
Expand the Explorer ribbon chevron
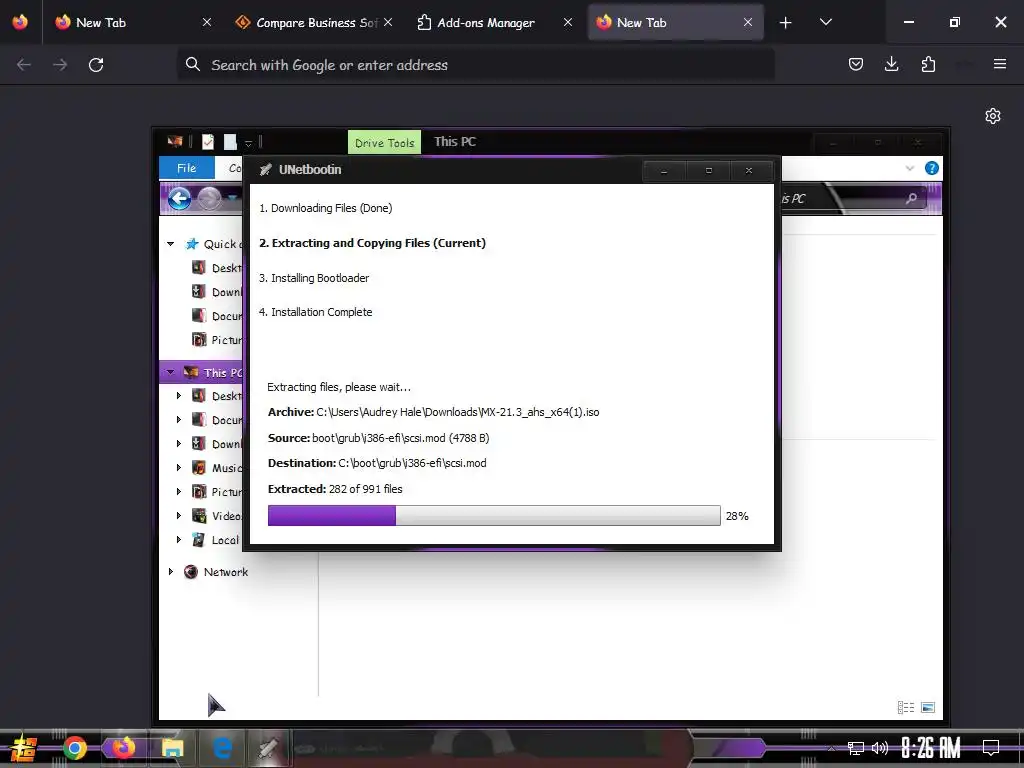(910, 168)
